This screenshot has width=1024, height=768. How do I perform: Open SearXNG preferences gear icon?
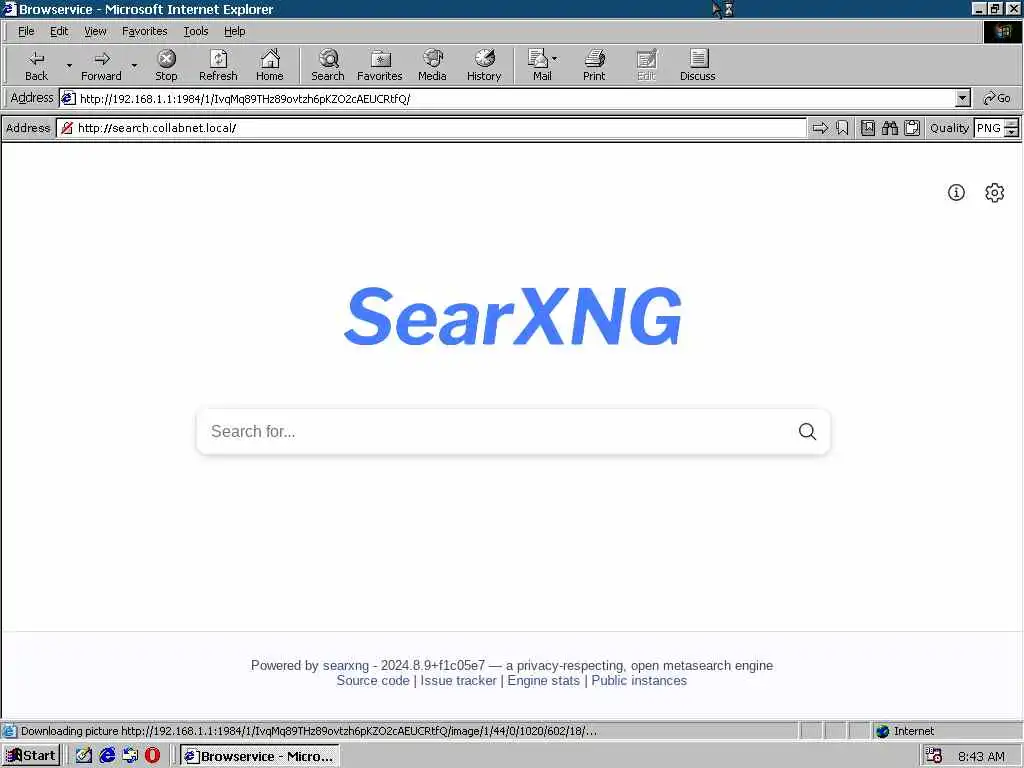pos(995,193)
